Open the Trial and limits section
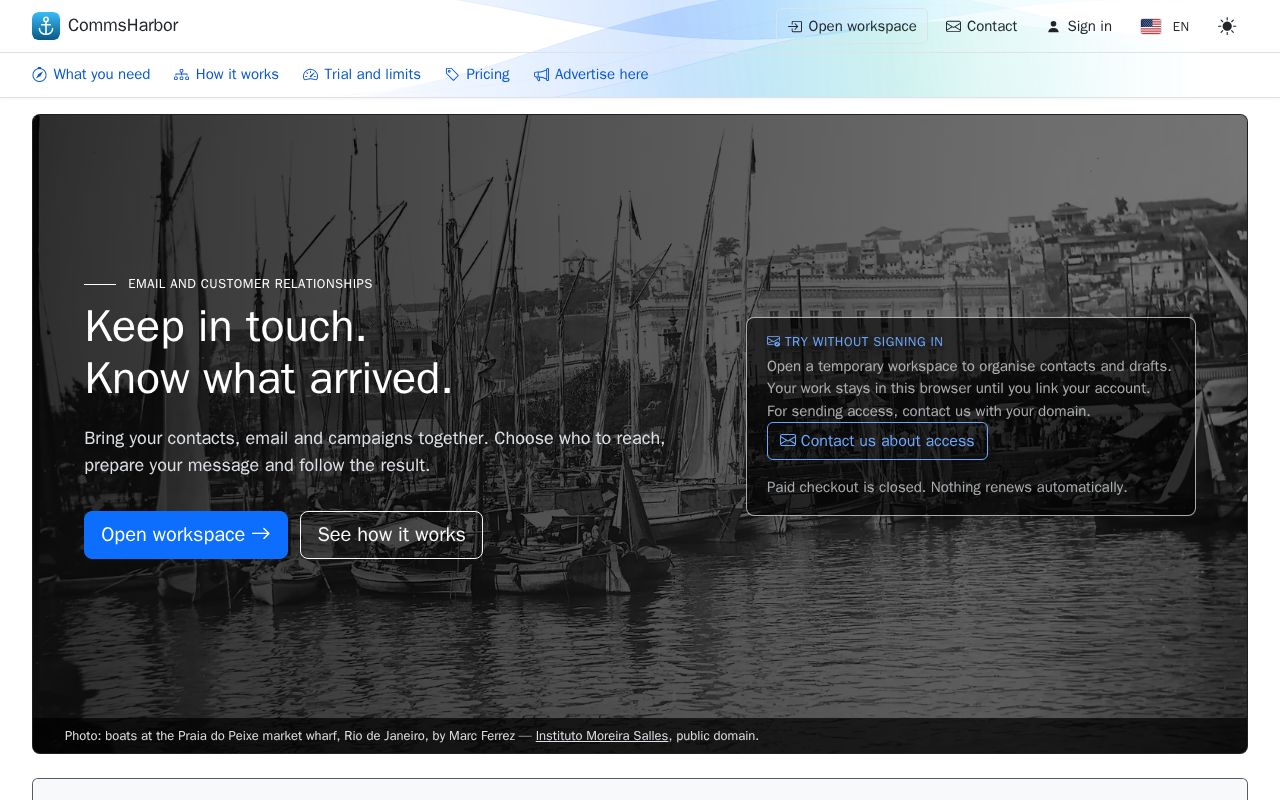1280x800 pixels. coord(362,74)
